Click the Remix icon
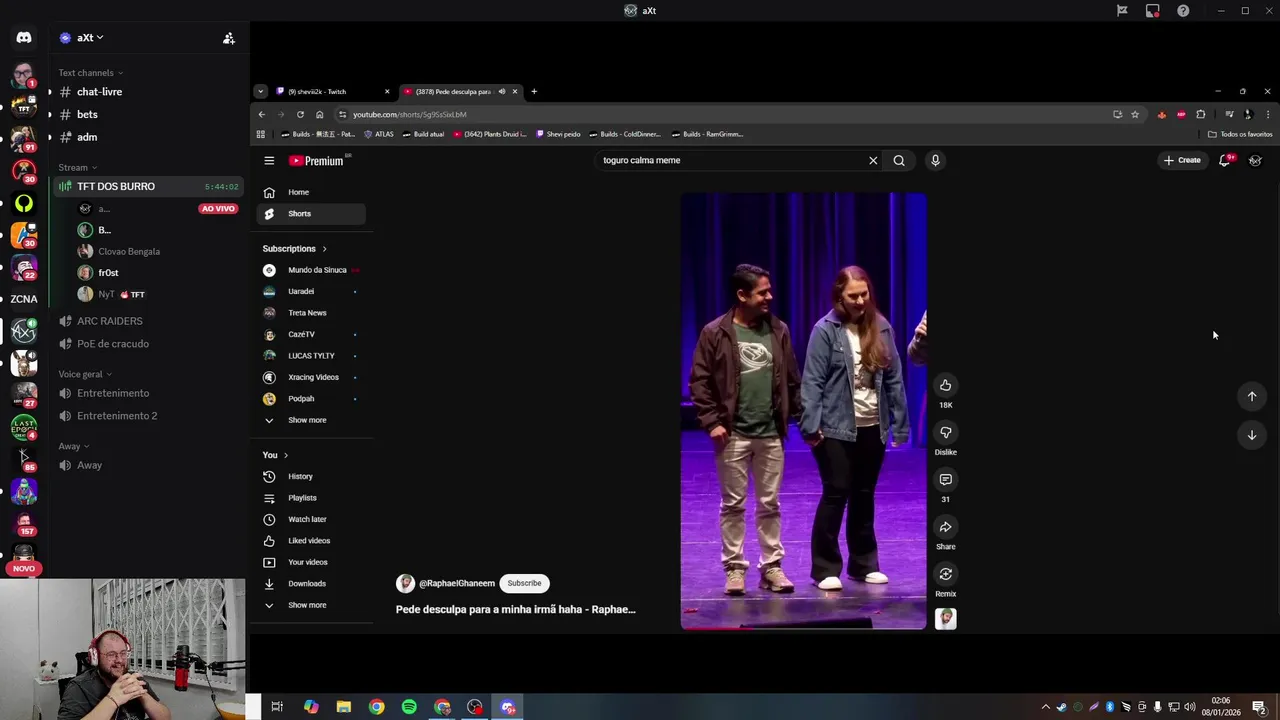The width and height of the screenshot is (1280, 720). tap(945, 574)
